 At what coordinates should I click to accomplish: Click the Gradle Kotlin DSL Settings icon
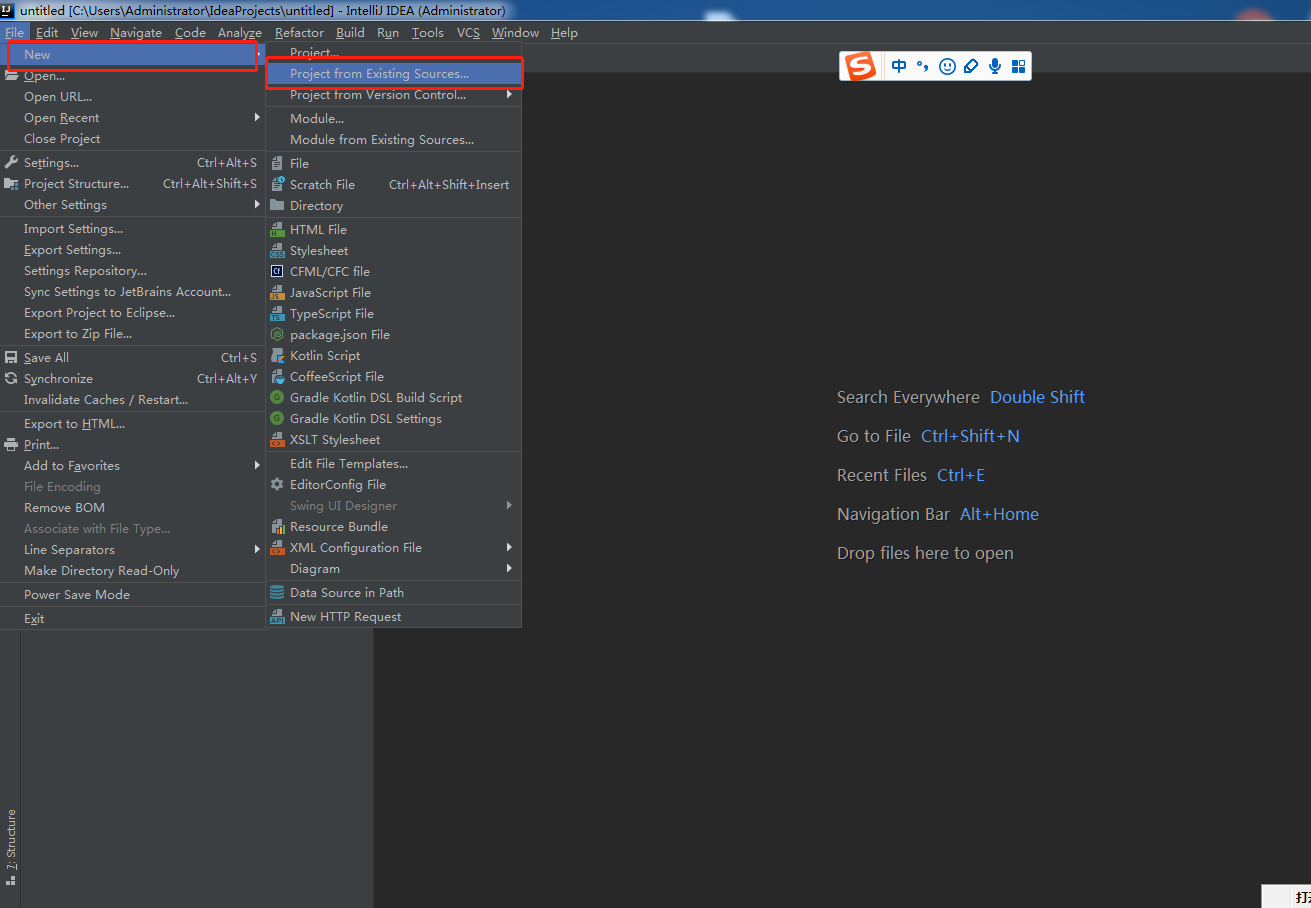tap(277, 419)
